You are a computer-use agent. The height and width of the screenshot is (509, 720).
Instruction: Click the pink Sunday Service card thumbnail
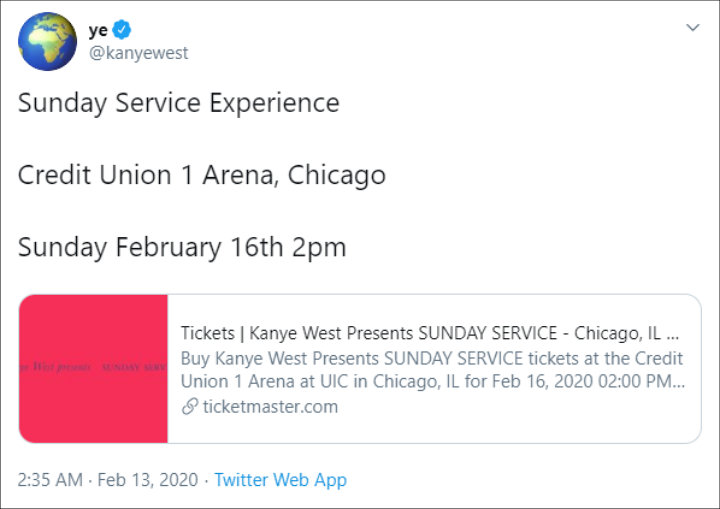pos(93,368)
